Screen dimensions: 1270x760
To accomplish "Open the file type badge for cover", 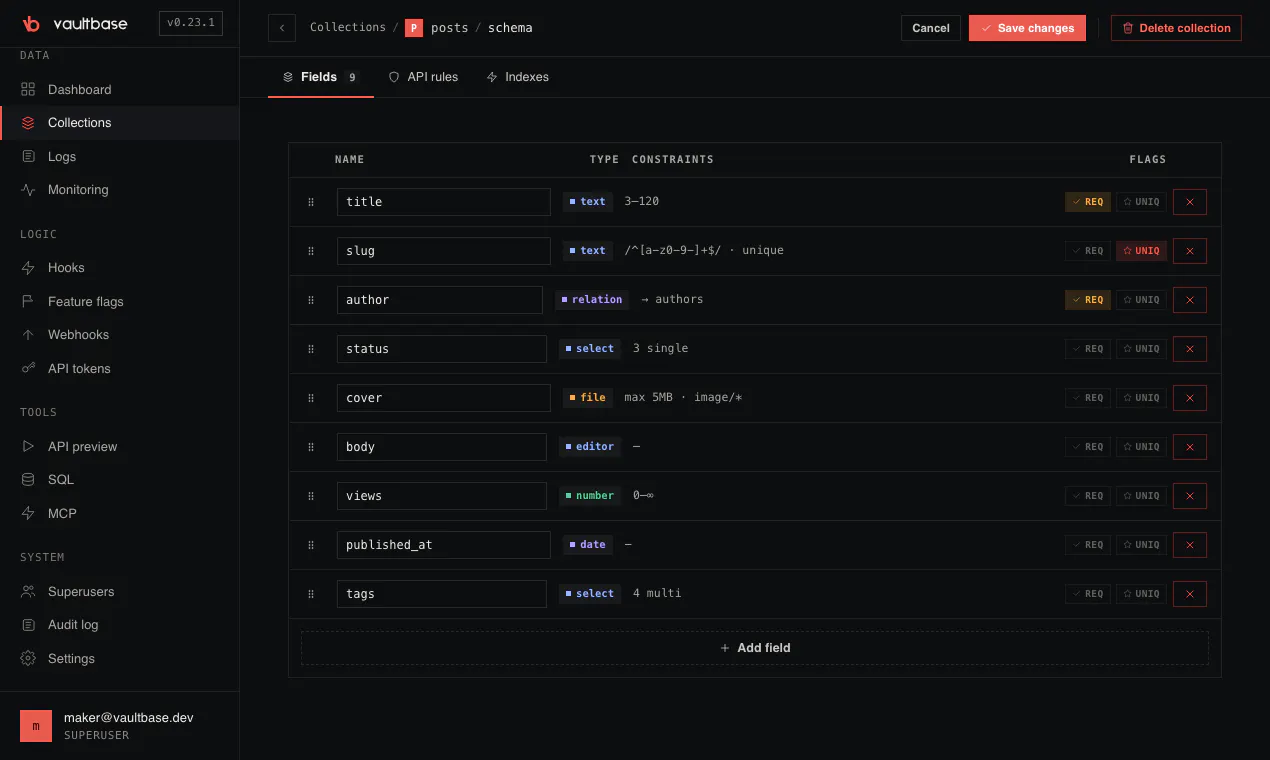I will (587, 398).
